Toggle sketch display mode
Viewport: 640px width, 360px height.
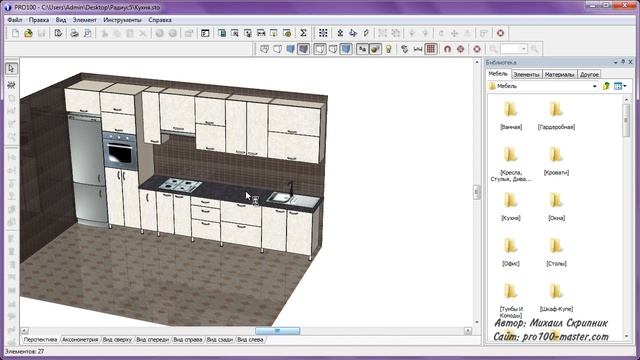pyautogui.click(x=278, y=49)
